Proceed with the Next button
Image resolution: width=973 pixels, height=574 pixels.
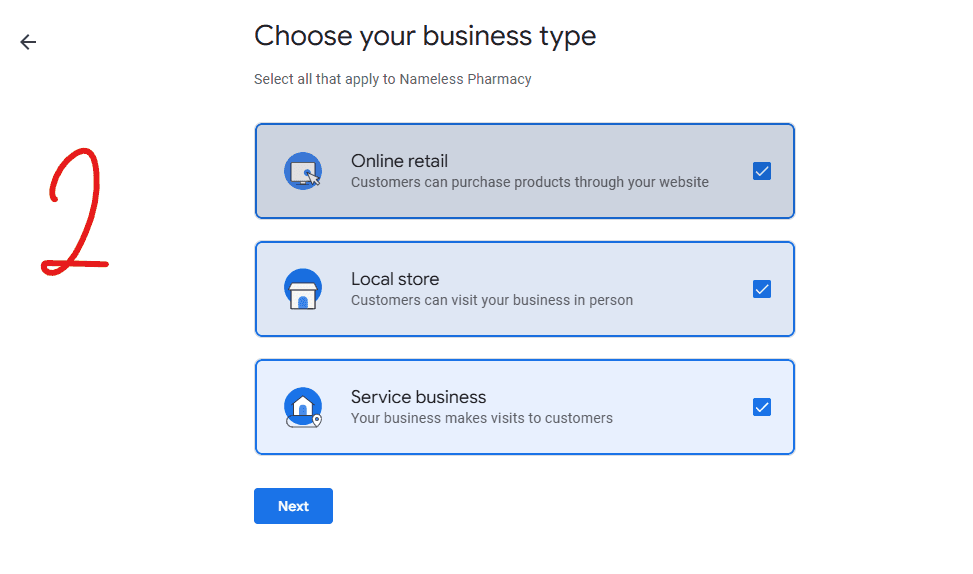(293, 506)
